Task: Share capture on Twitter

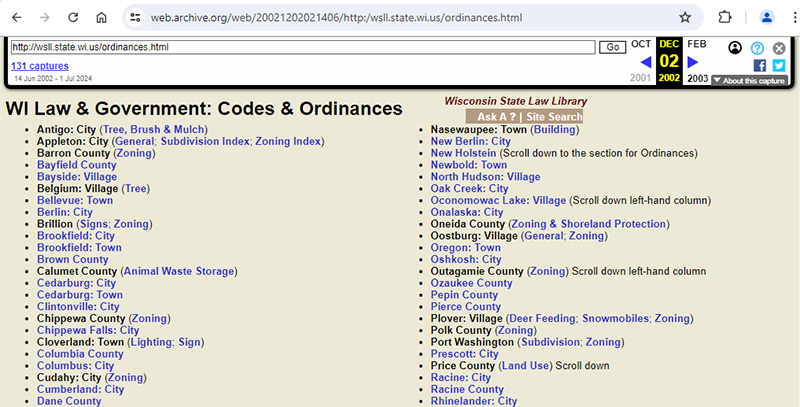Action: pyautogui.click(x=779, y=65)
